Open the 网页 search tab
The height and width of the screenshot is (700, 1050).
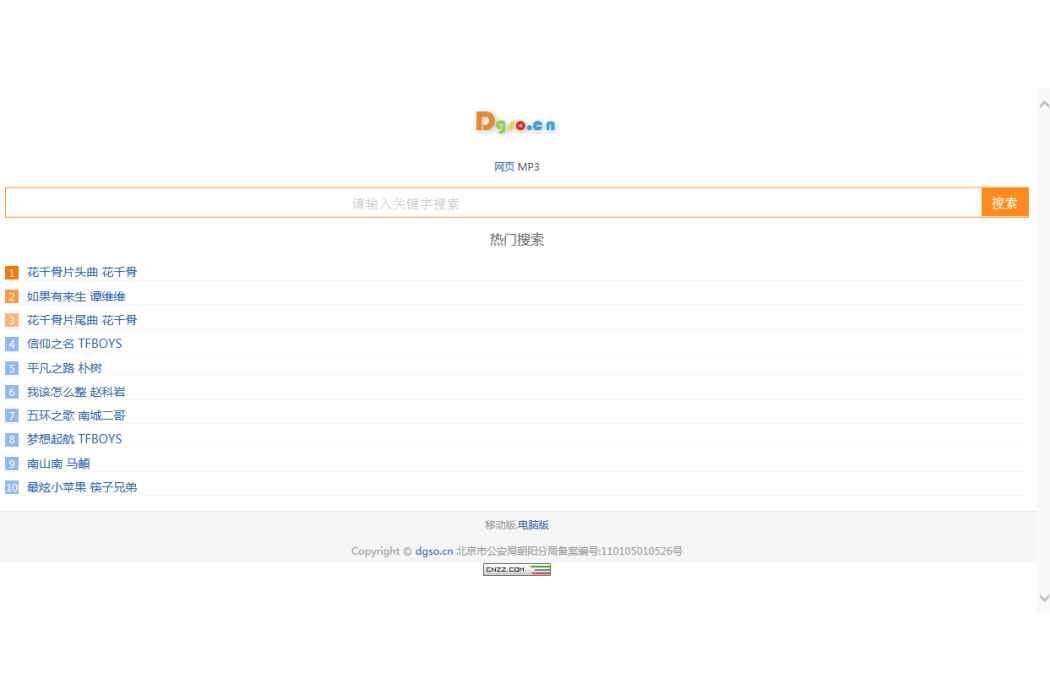pos(504,167)
